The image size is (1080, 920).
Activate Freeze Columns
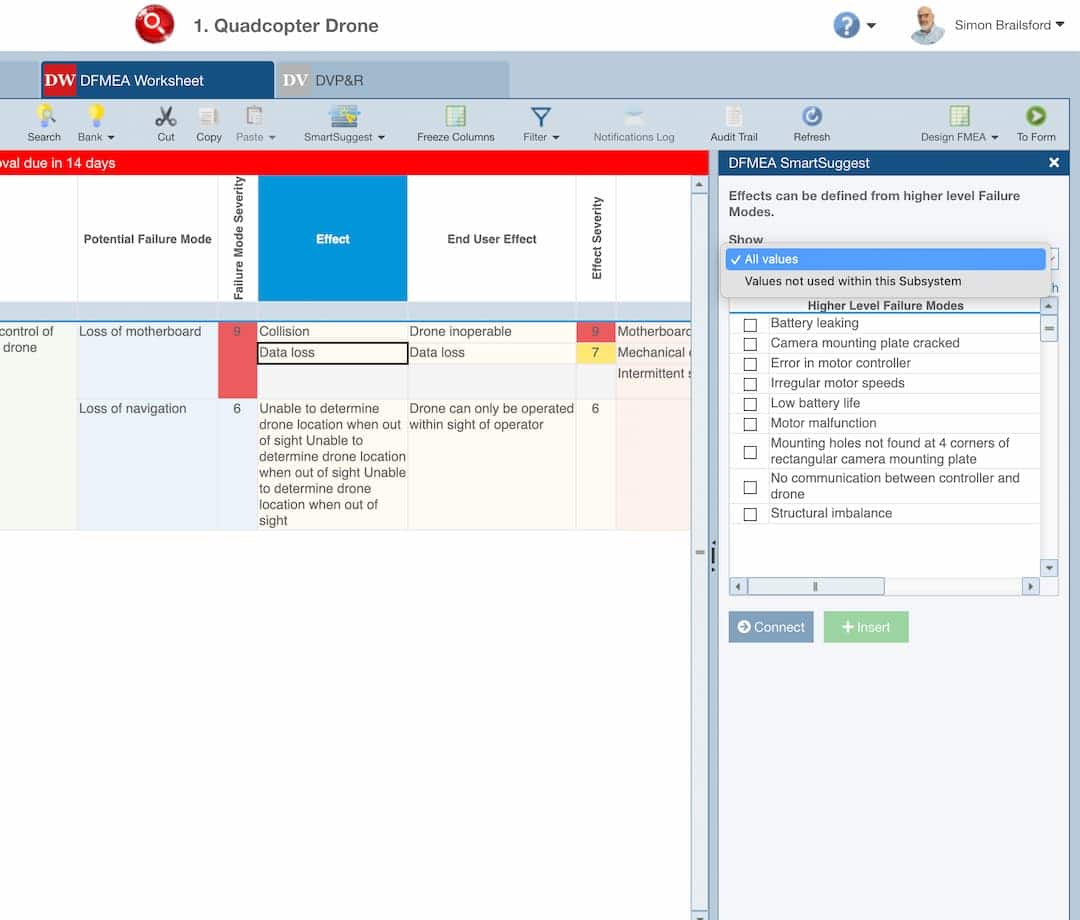click(455, 122)
